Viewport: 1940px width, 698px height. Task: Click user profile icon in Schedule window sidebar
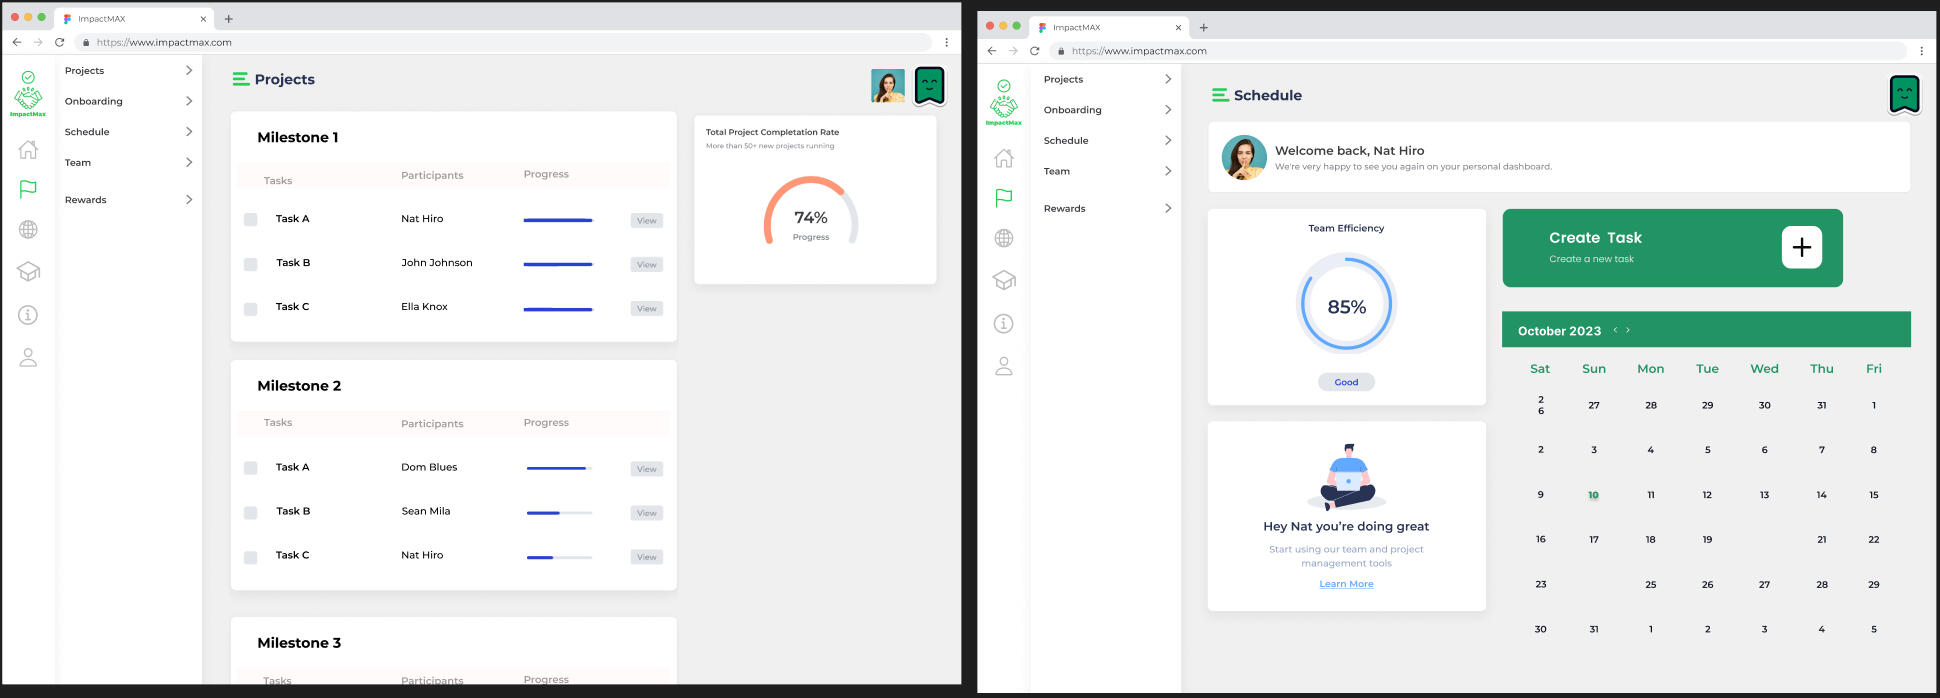pyautogui.click(x=1004, y=366)
